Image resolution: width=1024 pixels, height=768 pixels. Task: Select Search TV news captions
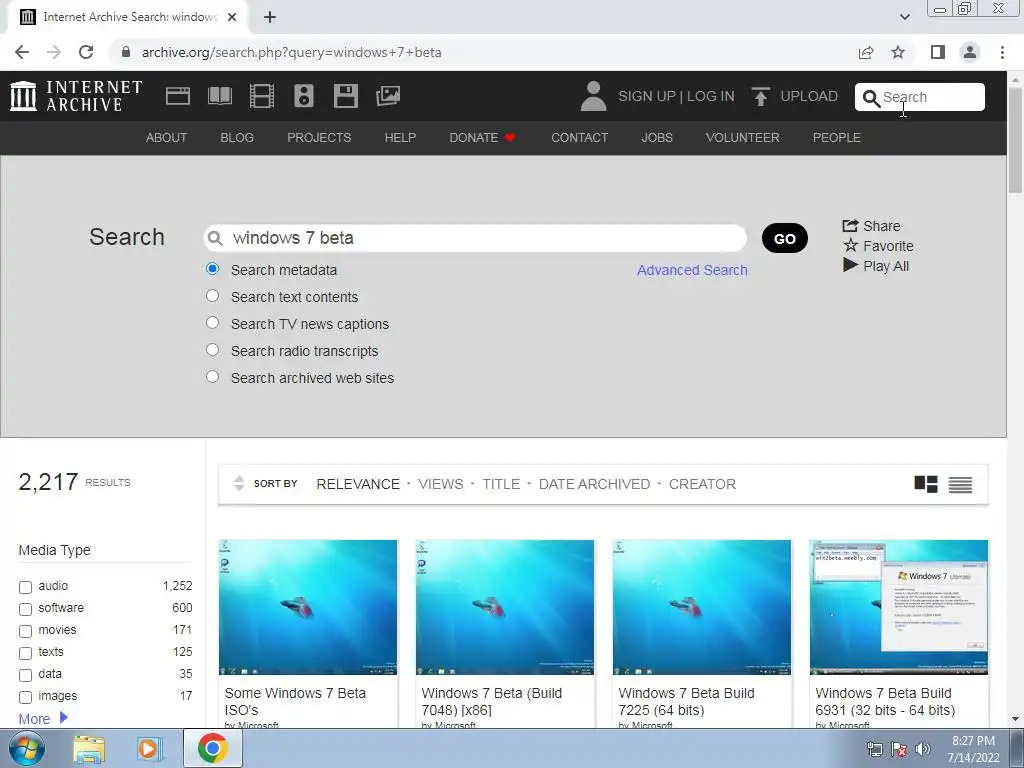[x=212, y=323]
